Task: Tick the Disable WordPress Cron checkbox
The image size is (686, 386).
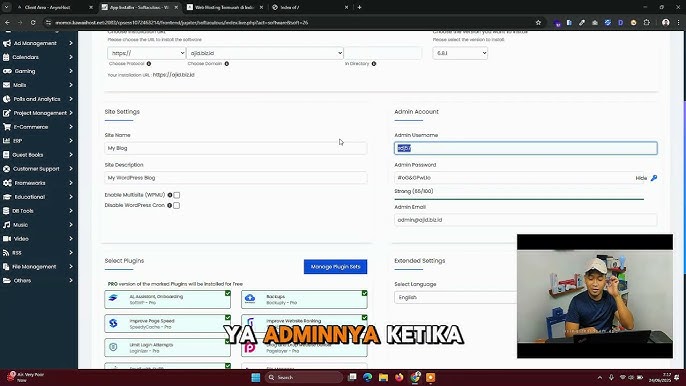Action: [176, 205]
